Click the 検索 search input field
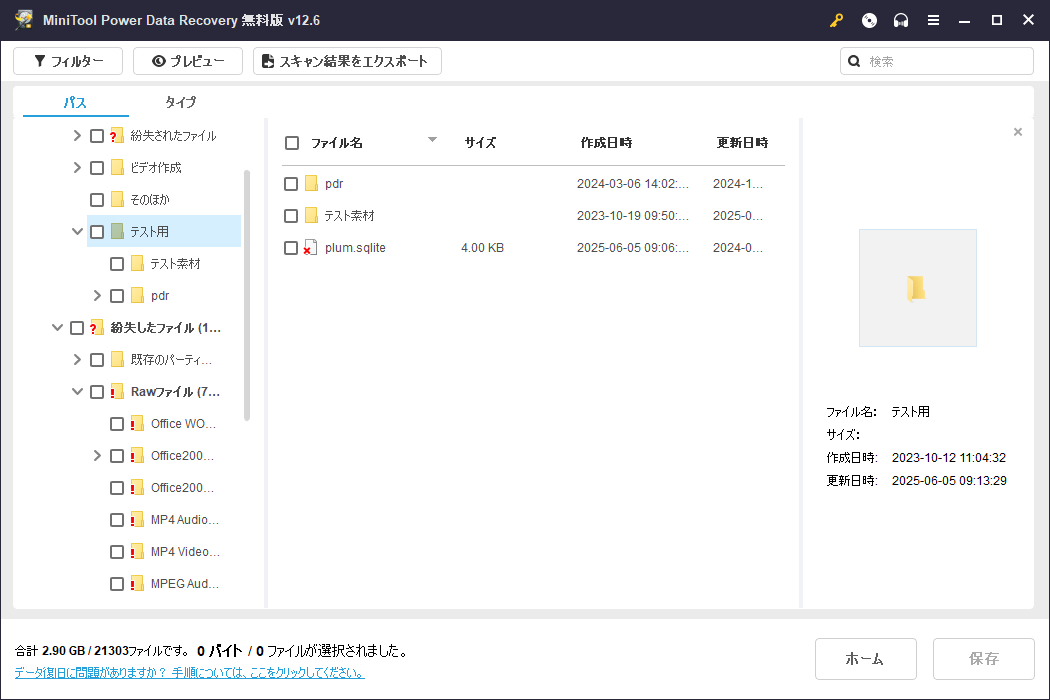Screen dimensions: 1050x700 [x=937, y=61]
